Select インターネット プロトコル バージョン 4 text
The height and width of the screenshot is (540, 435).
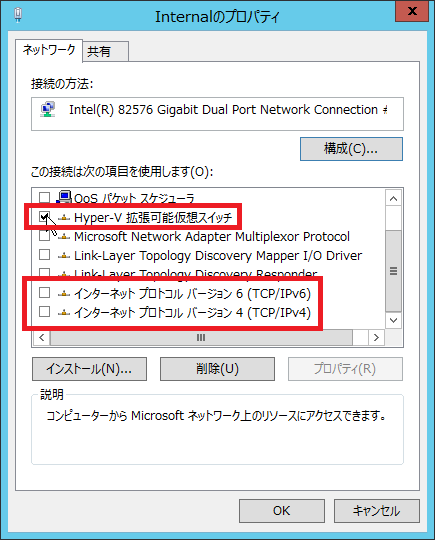pos(193,312)
